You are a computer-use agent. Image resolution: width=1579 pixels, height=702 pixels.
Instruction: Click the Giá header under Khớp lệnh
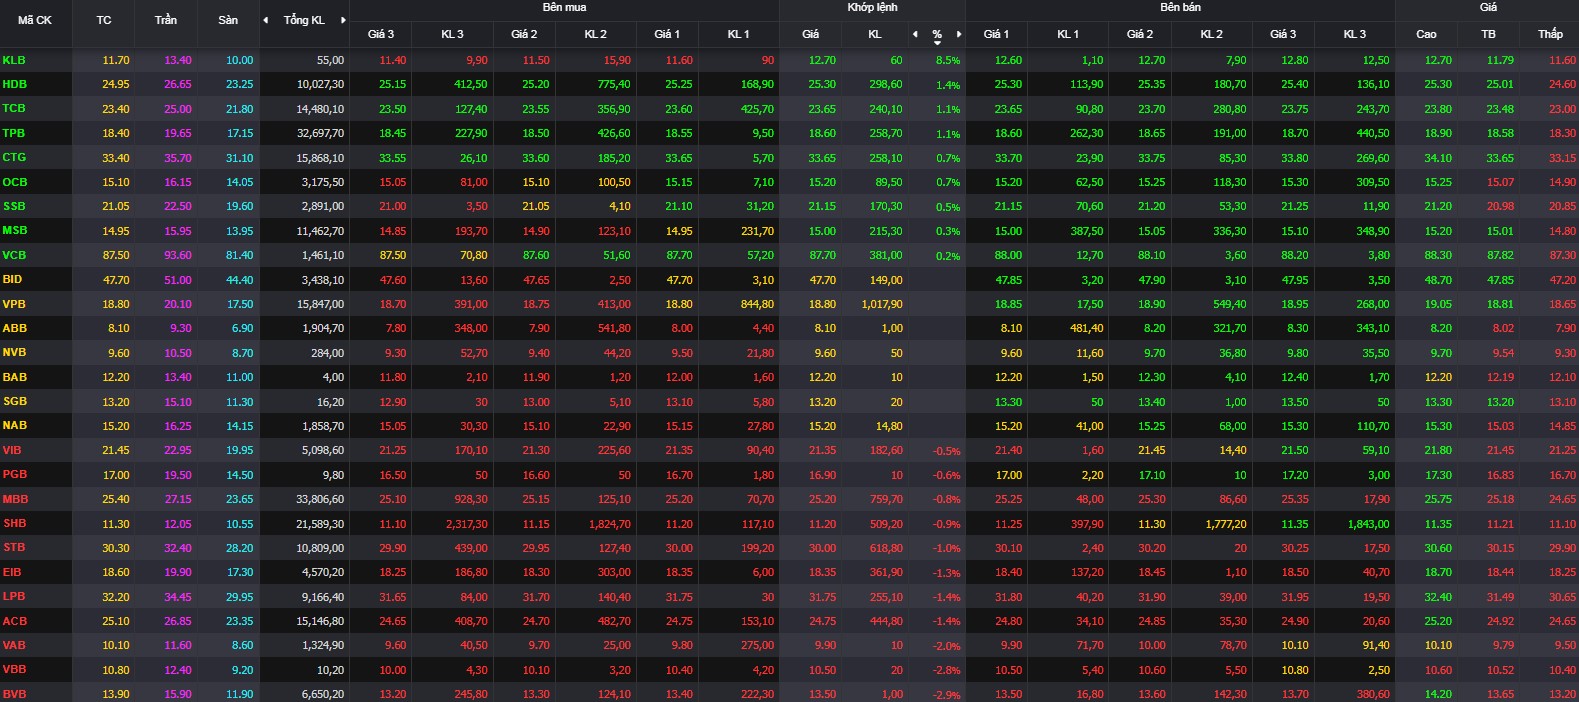(x=810, y=34)
